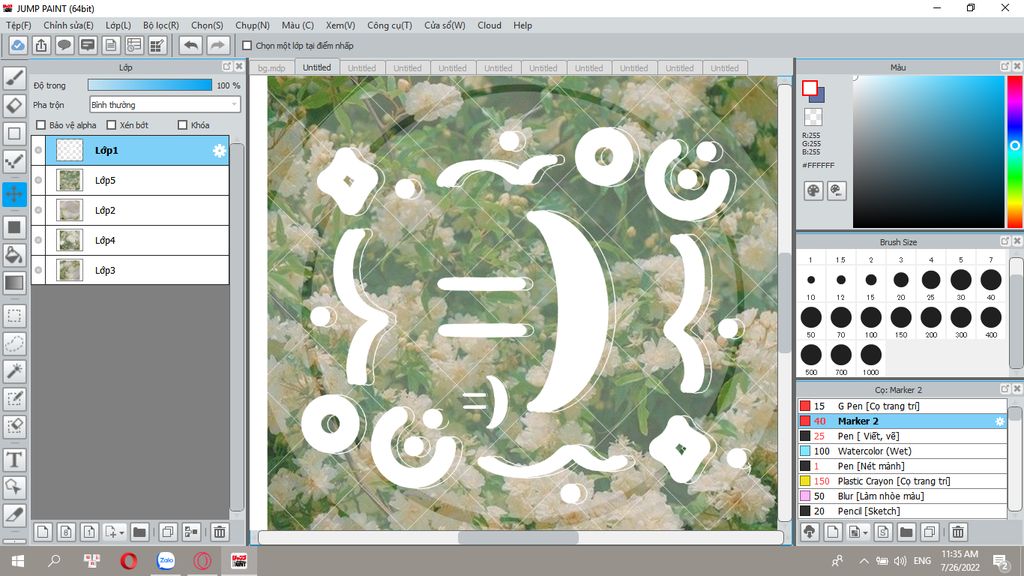Duplicate layer icon in layer panel

click(x=168, y=532)
